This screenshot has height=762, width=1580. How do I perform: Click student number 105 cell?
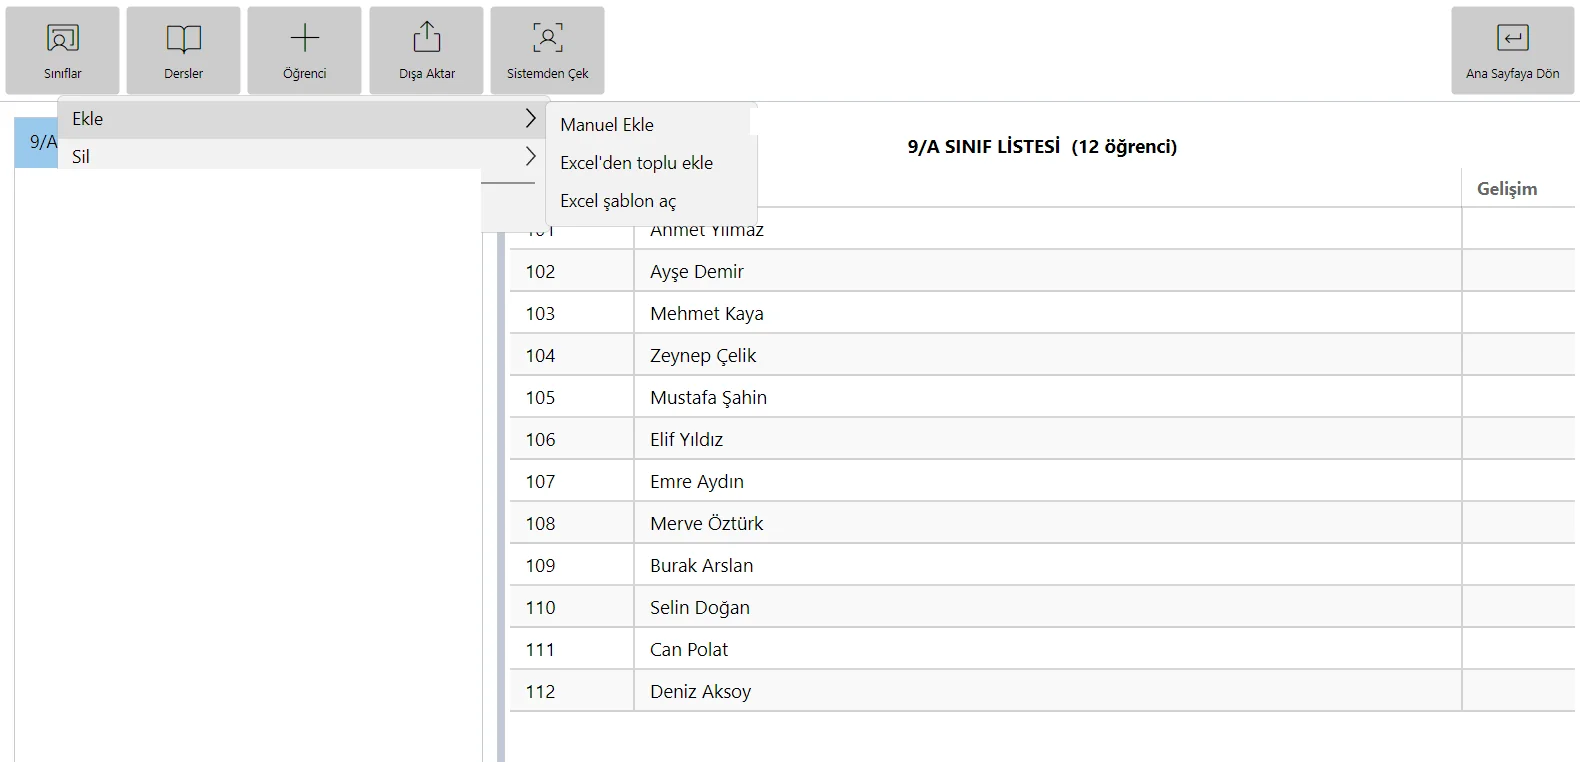[x=571, y=398]
